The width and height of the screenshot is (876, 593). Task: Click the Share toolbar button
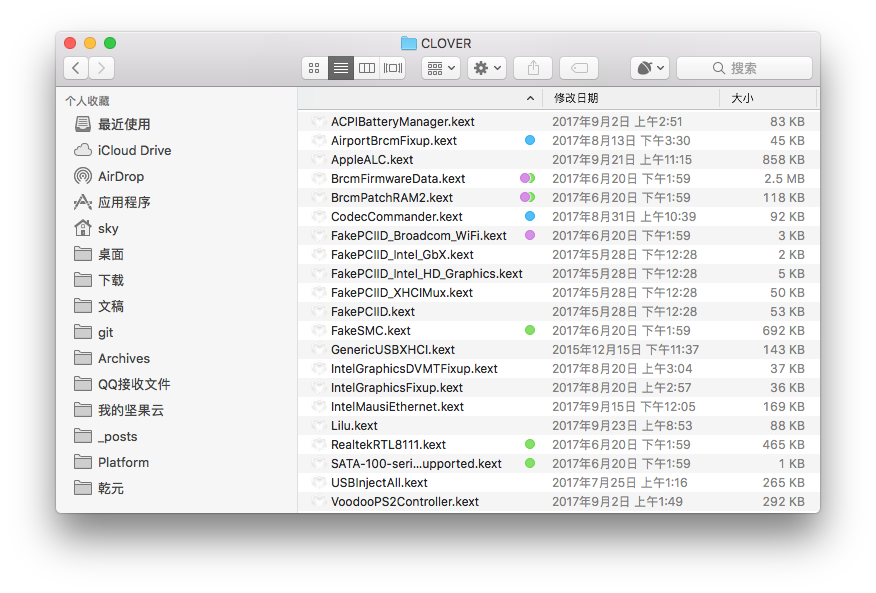pos(533,68)
